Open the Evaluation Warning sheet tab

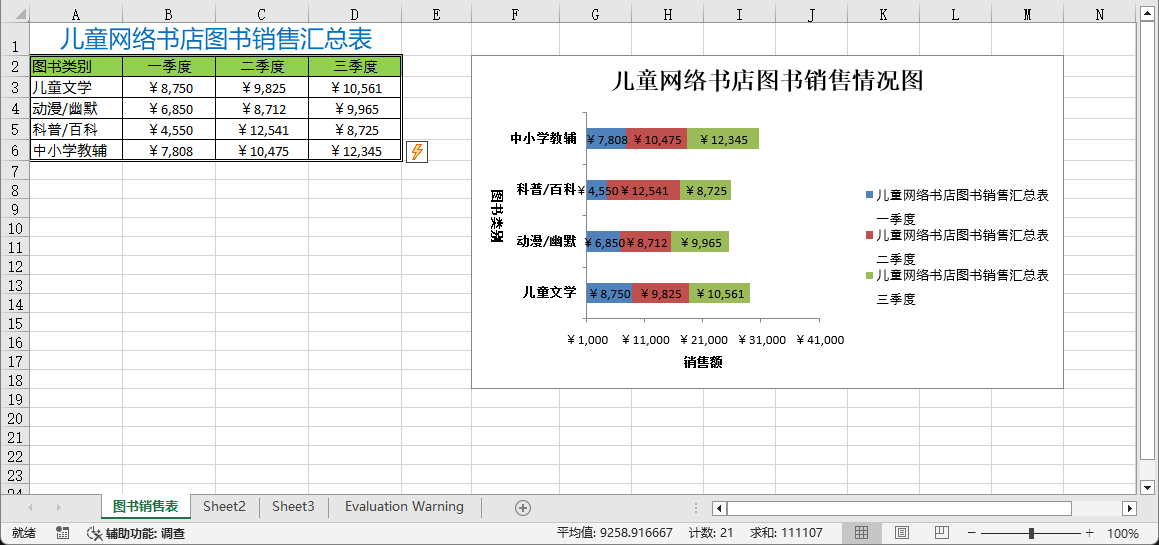(x=404, y=507)
